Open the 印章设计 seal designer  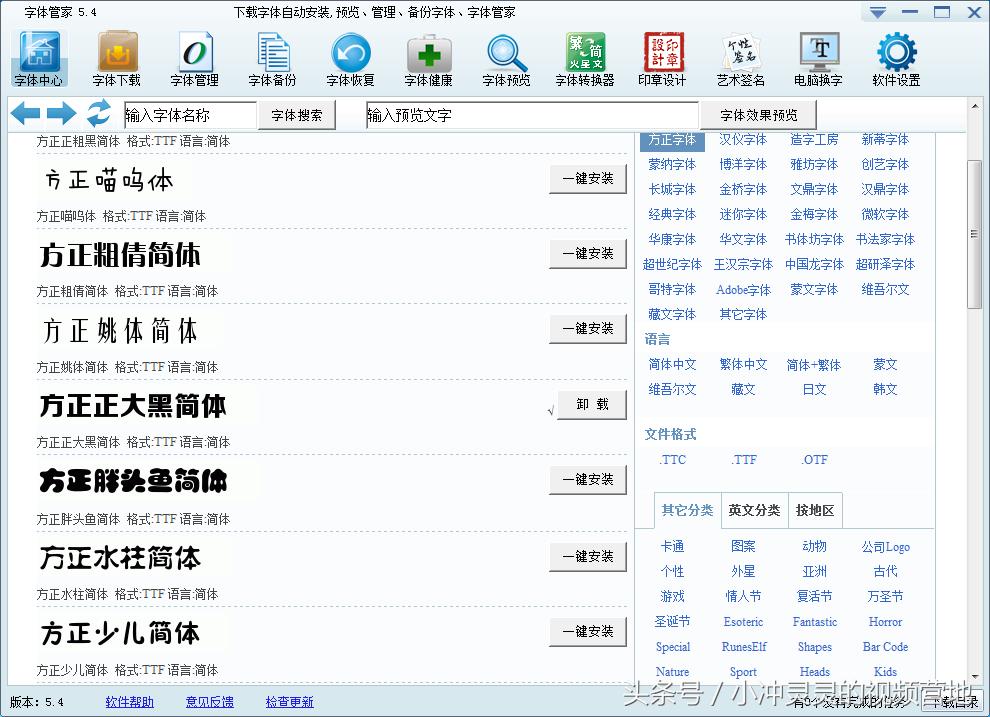tap(662, 58)
